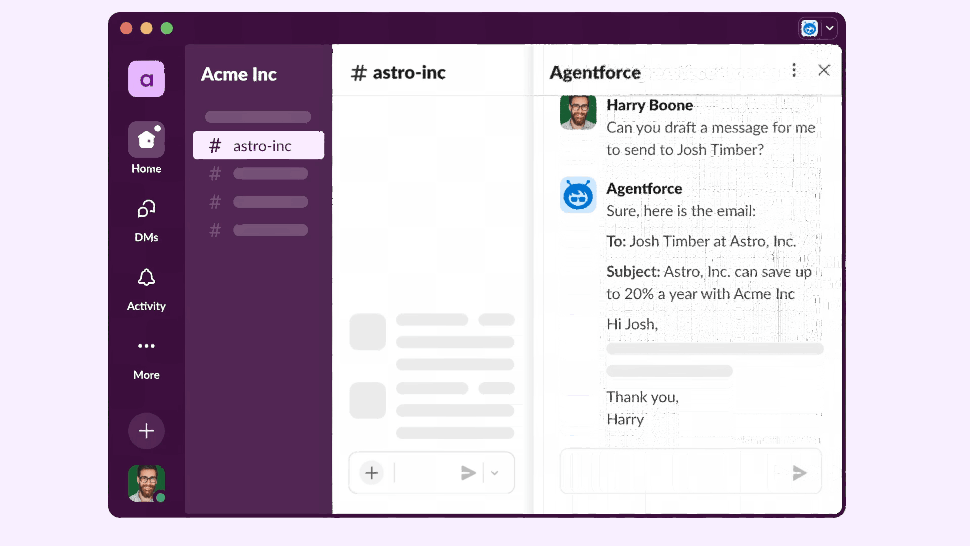The height and width of the screenshot is (546, 970).
Task: Send the message in astro-inc composer
Action: [x=468, y=473]
